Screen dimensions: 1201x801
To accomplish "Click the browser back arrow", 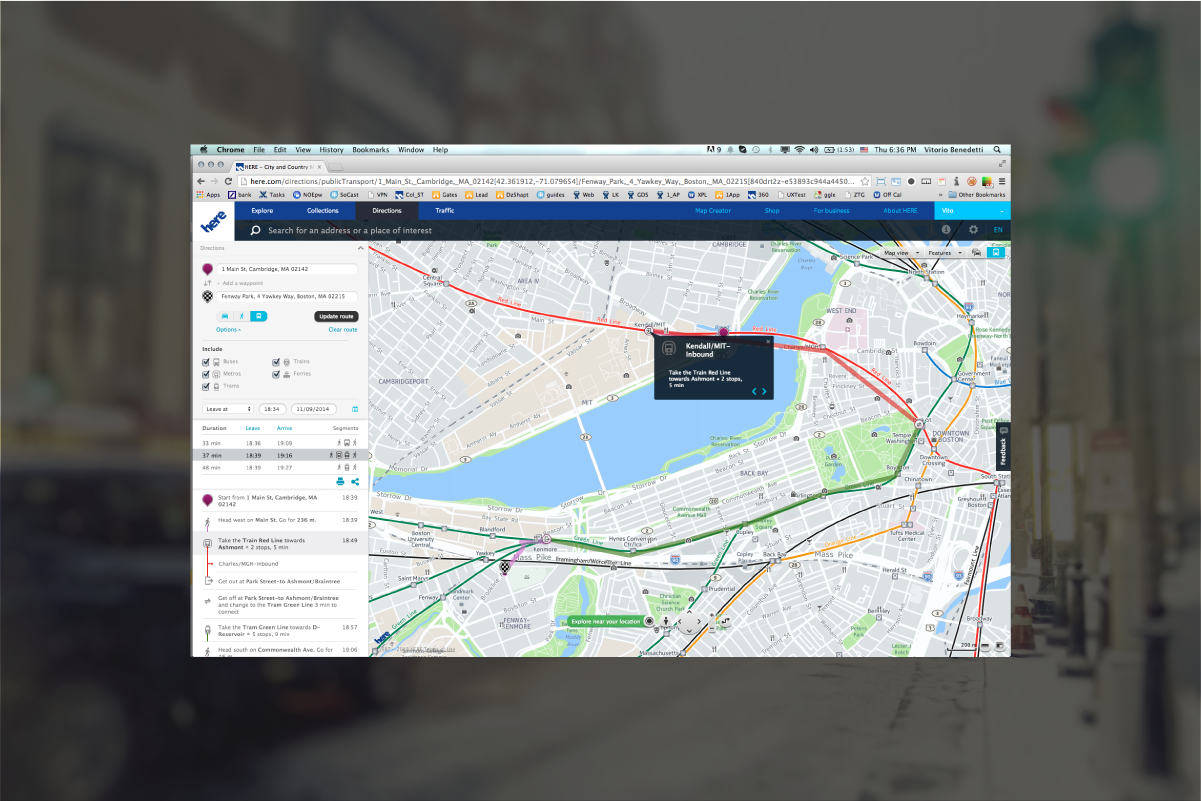I will click(x=200, y=181).
